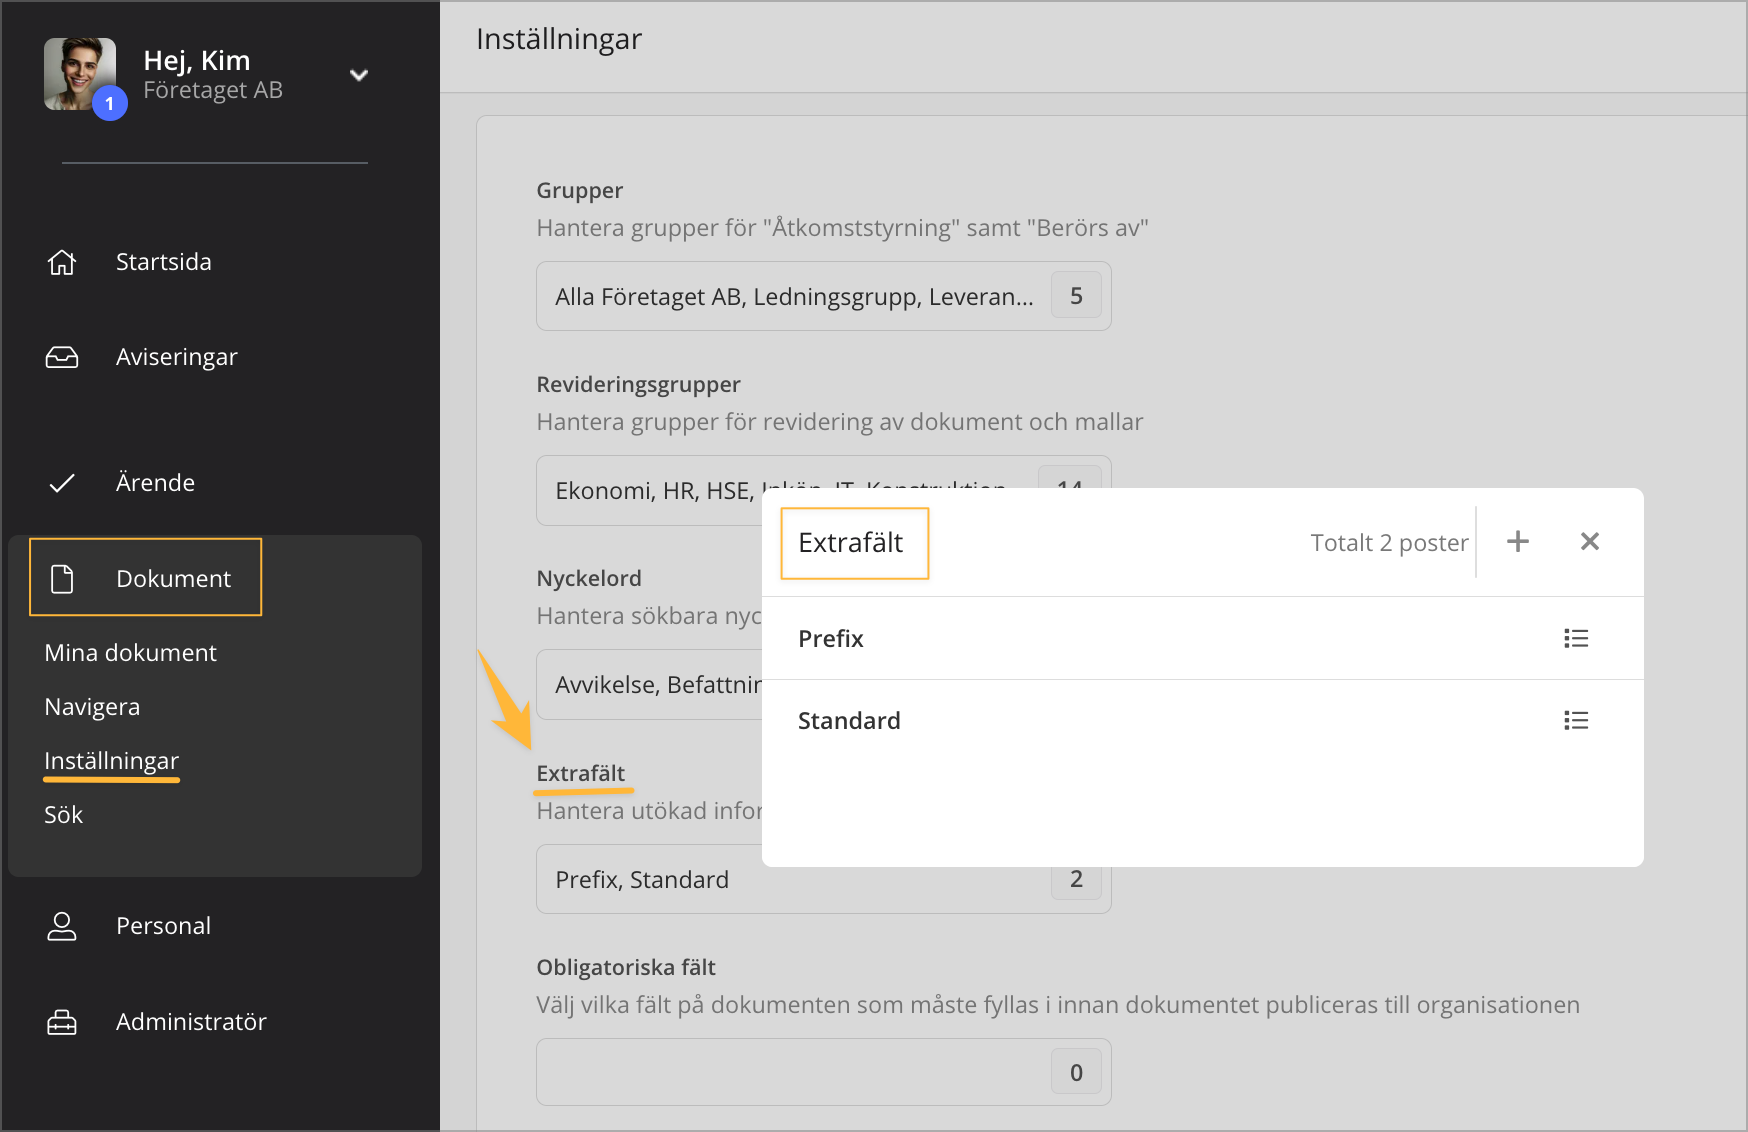Open the user account dropdown chevron
The height and width of the screenshot is (1132, 1748).
359,75
